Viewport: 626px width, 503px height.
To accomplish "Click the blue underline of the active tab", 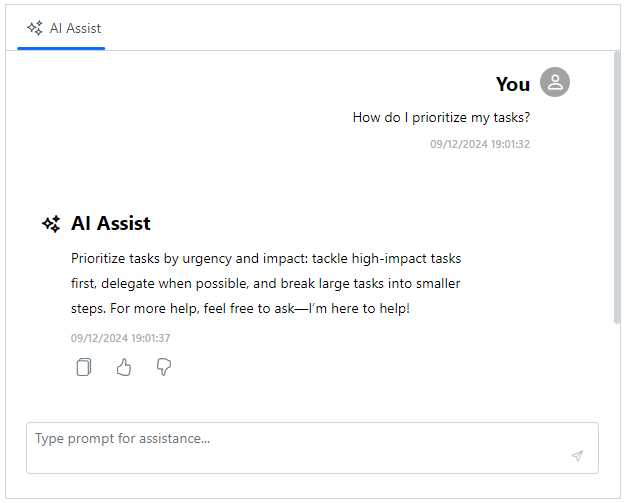I will (x=61, y=49).
